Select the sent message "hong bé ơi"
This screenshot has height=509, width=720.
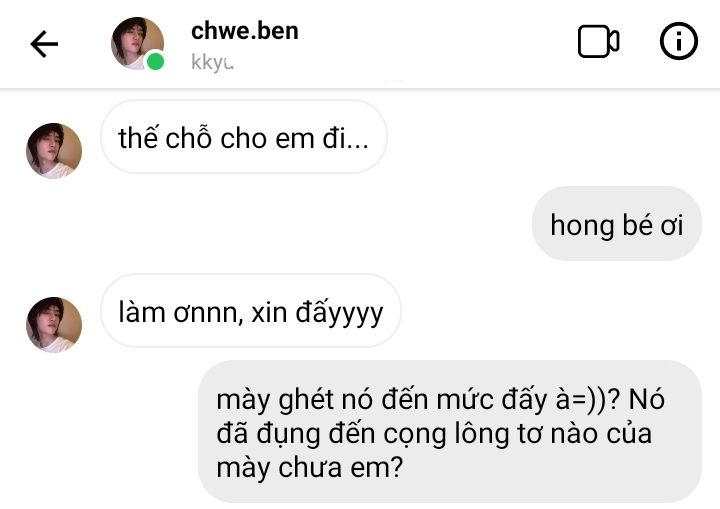[617, 224]
